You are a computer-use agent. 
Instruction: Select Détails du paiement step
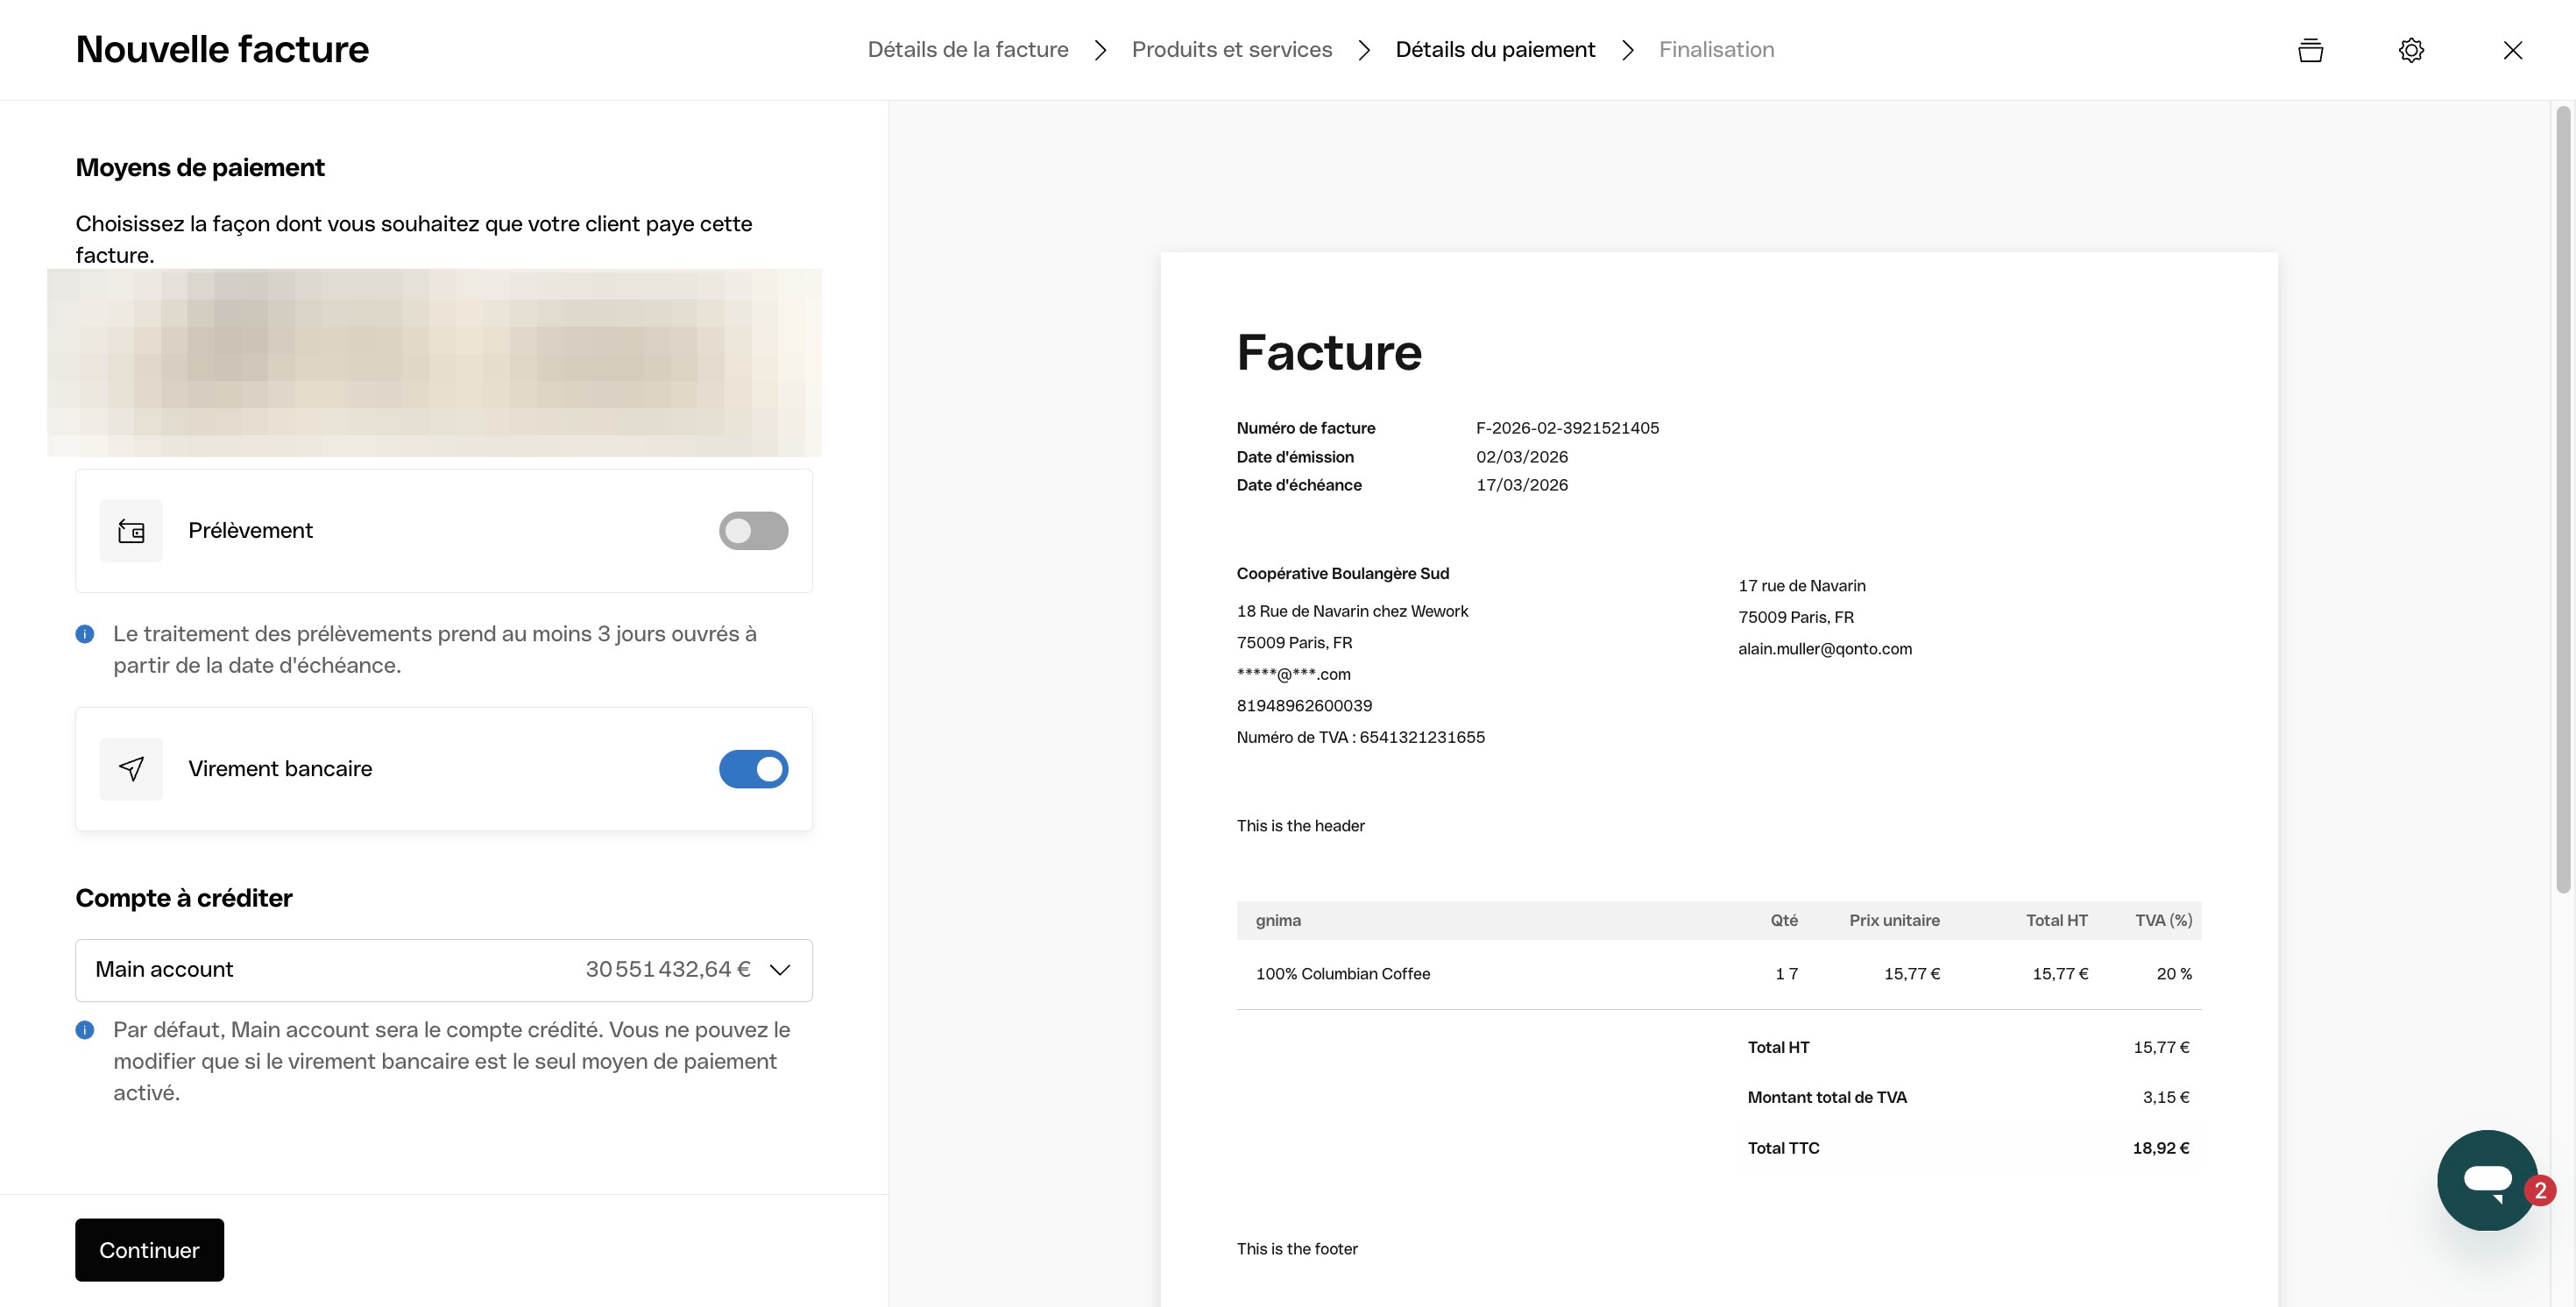coord(1494,50)
